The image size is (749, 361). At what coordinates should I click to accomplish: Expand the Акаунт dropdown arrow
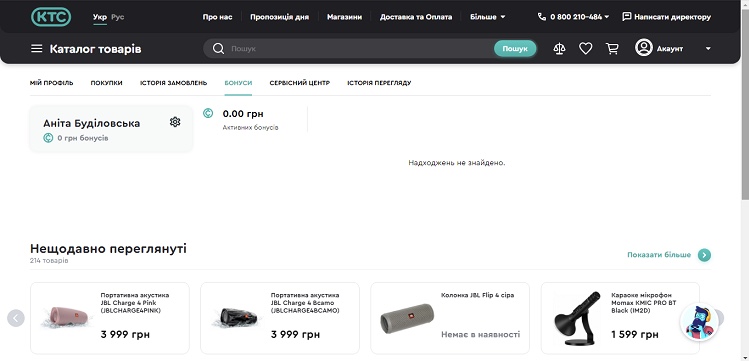(x=708, y=49)
